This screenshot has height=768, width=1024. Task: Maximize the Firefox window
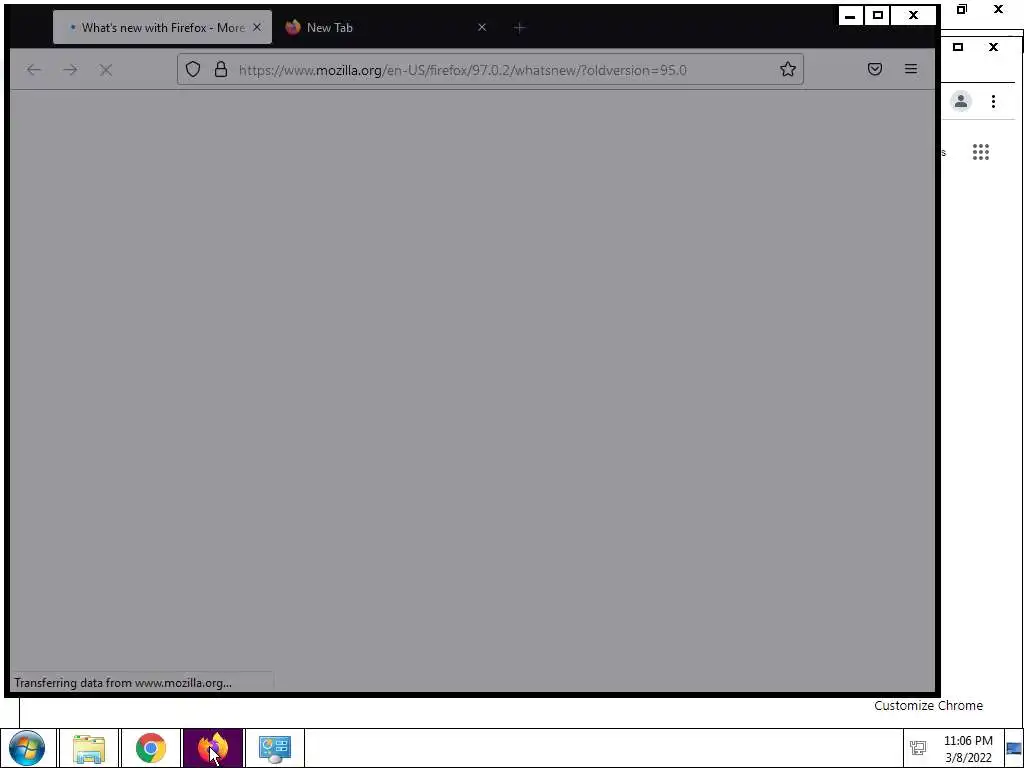(x=878, y=16)
